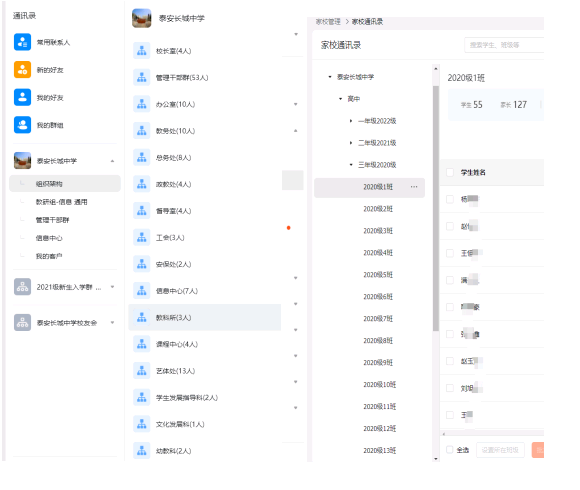The width and height of the screenshot is (580, 490).
Task: Expand the 二年级2021级 tree node
Action: (x=351, y=143)
